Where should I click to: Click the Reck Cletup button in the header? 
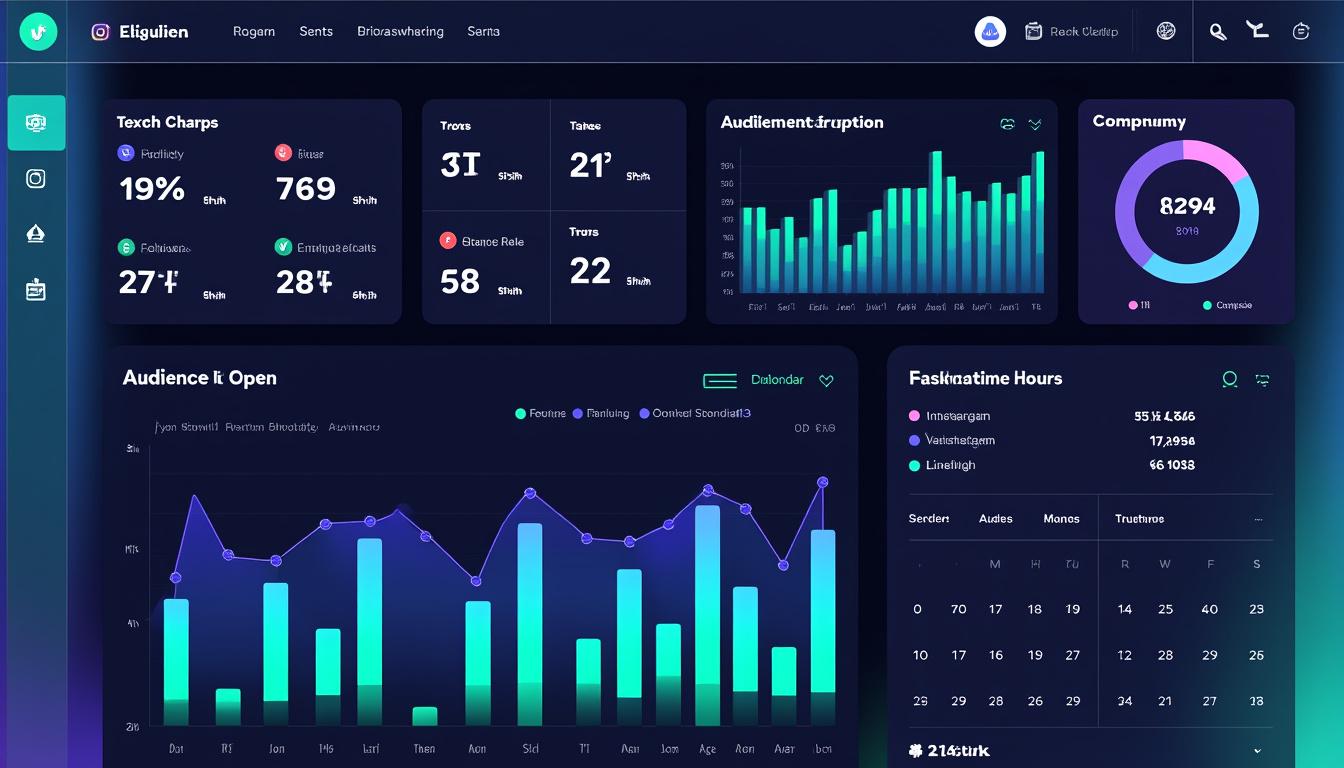pyautogui.click(x=1072, y=31)
